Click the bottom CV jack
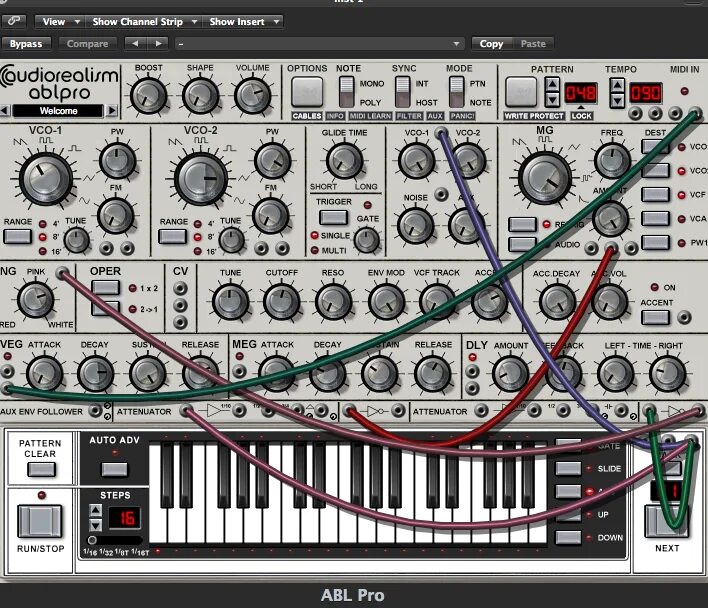This screenshot has width=708, height=608. point(180,322)
